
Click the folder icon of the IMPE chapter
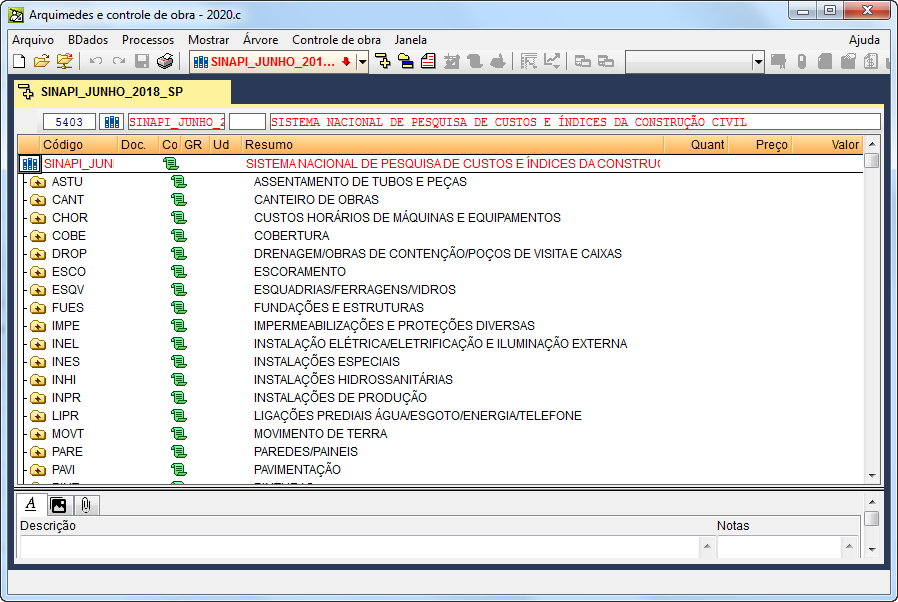click(x=38, y=326)
